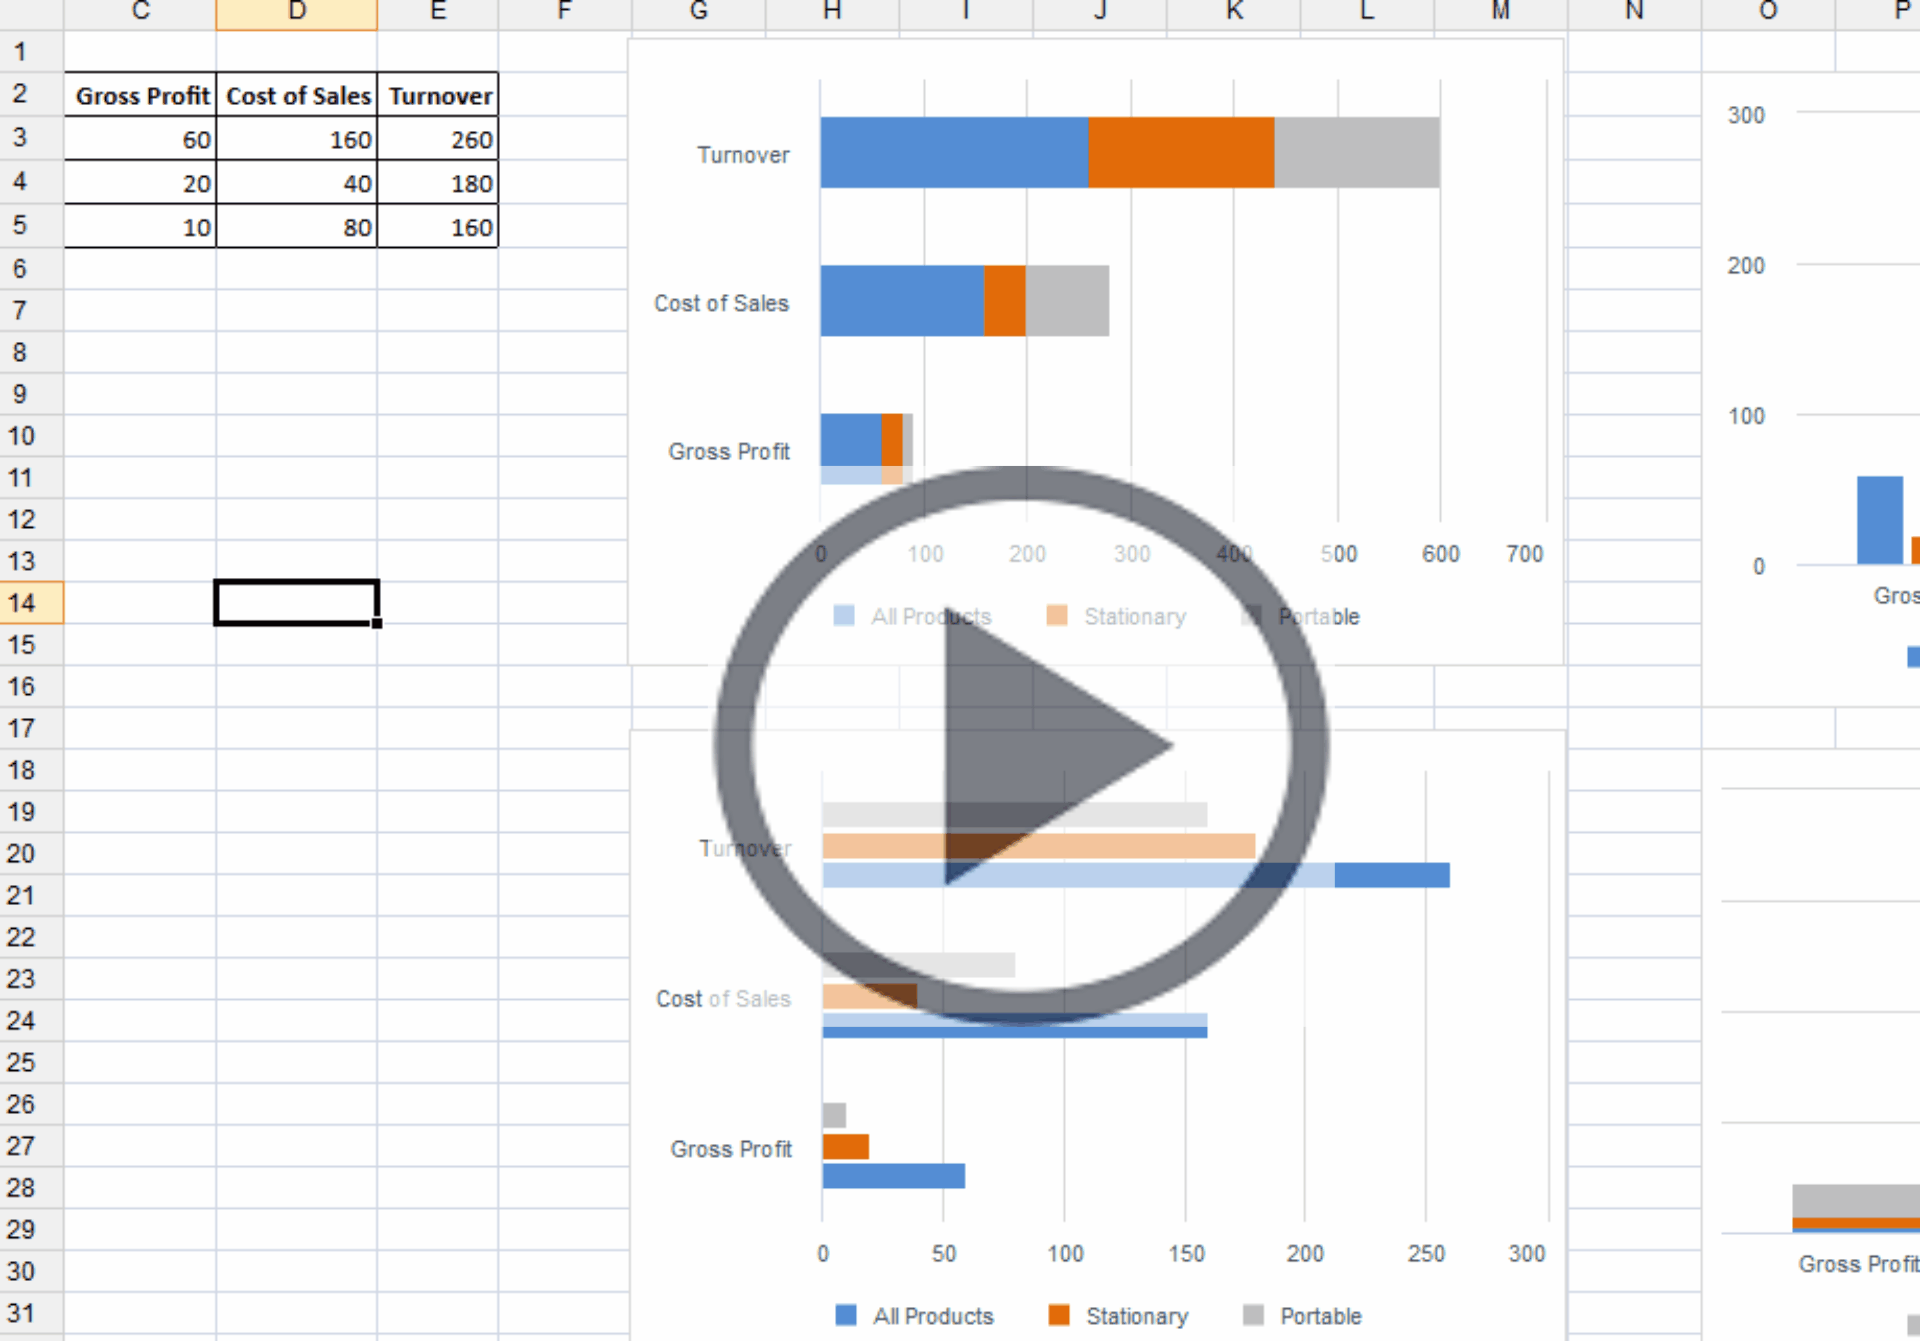Click Gross Profit label in bottom chart
The width and height of the screenshot is (1920, 1341).
731,1149
